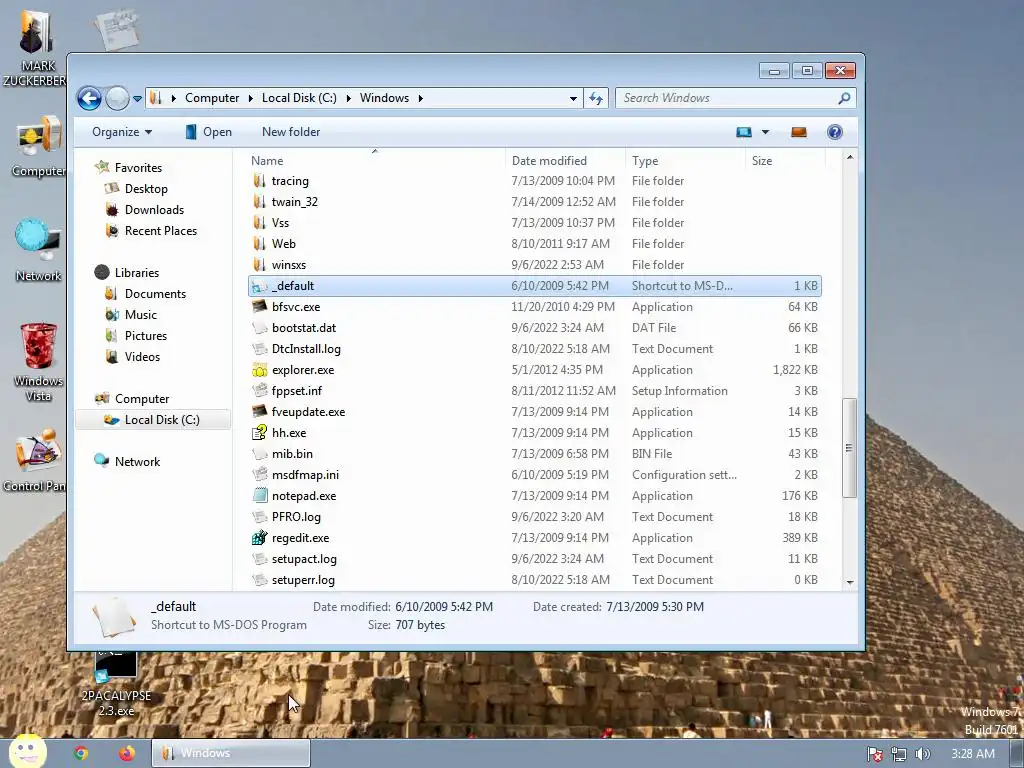
Task: Open Documents library in navigation pane
Action: pos(155,294)
